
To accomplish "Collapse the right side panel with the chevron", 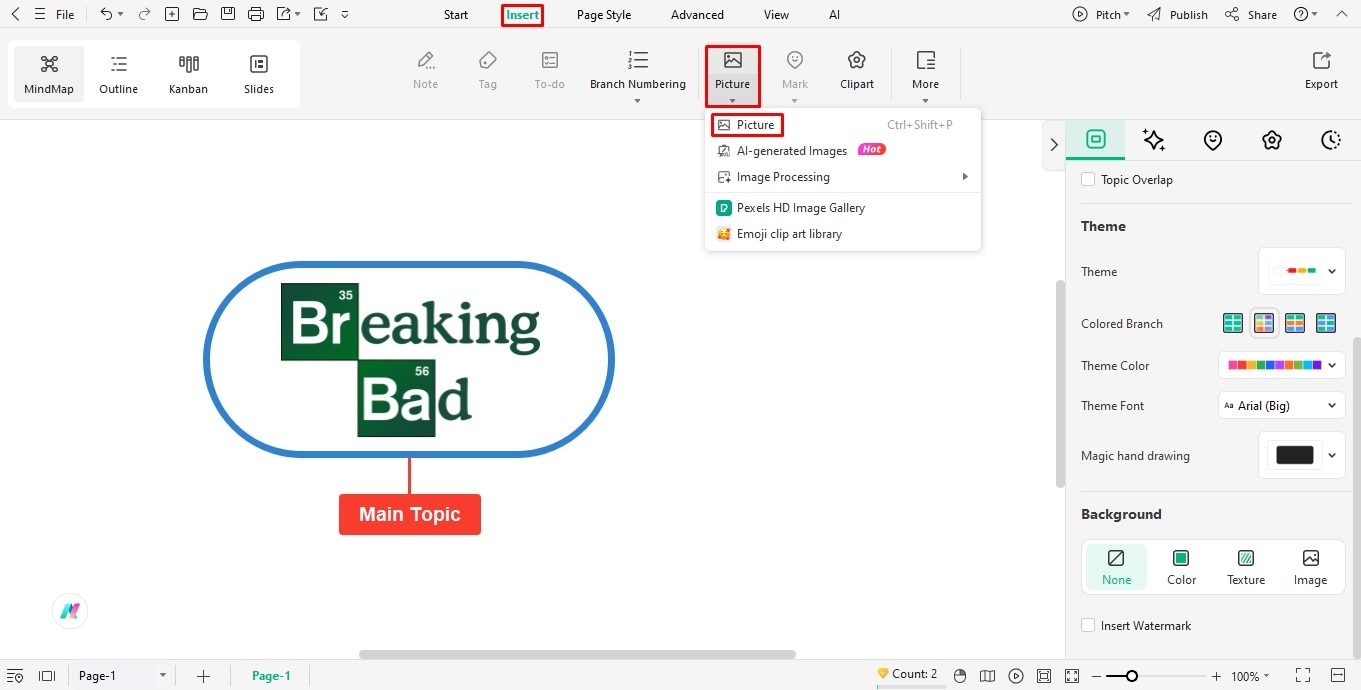I will 1053,145.
